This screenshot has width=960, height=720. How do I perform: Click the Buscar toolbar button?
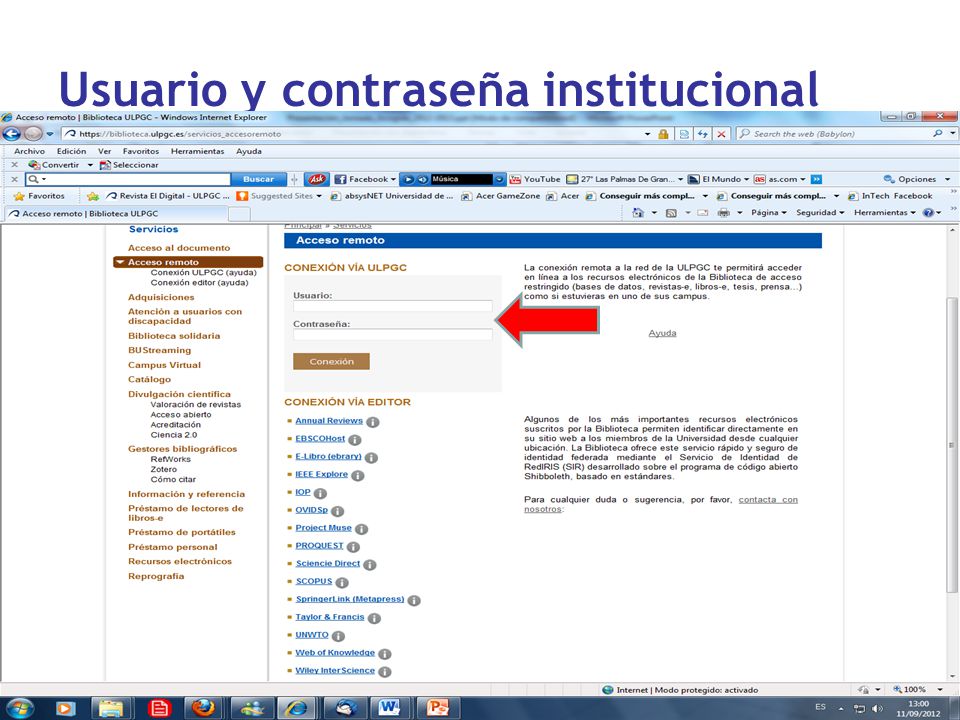(x=258, y=179)
